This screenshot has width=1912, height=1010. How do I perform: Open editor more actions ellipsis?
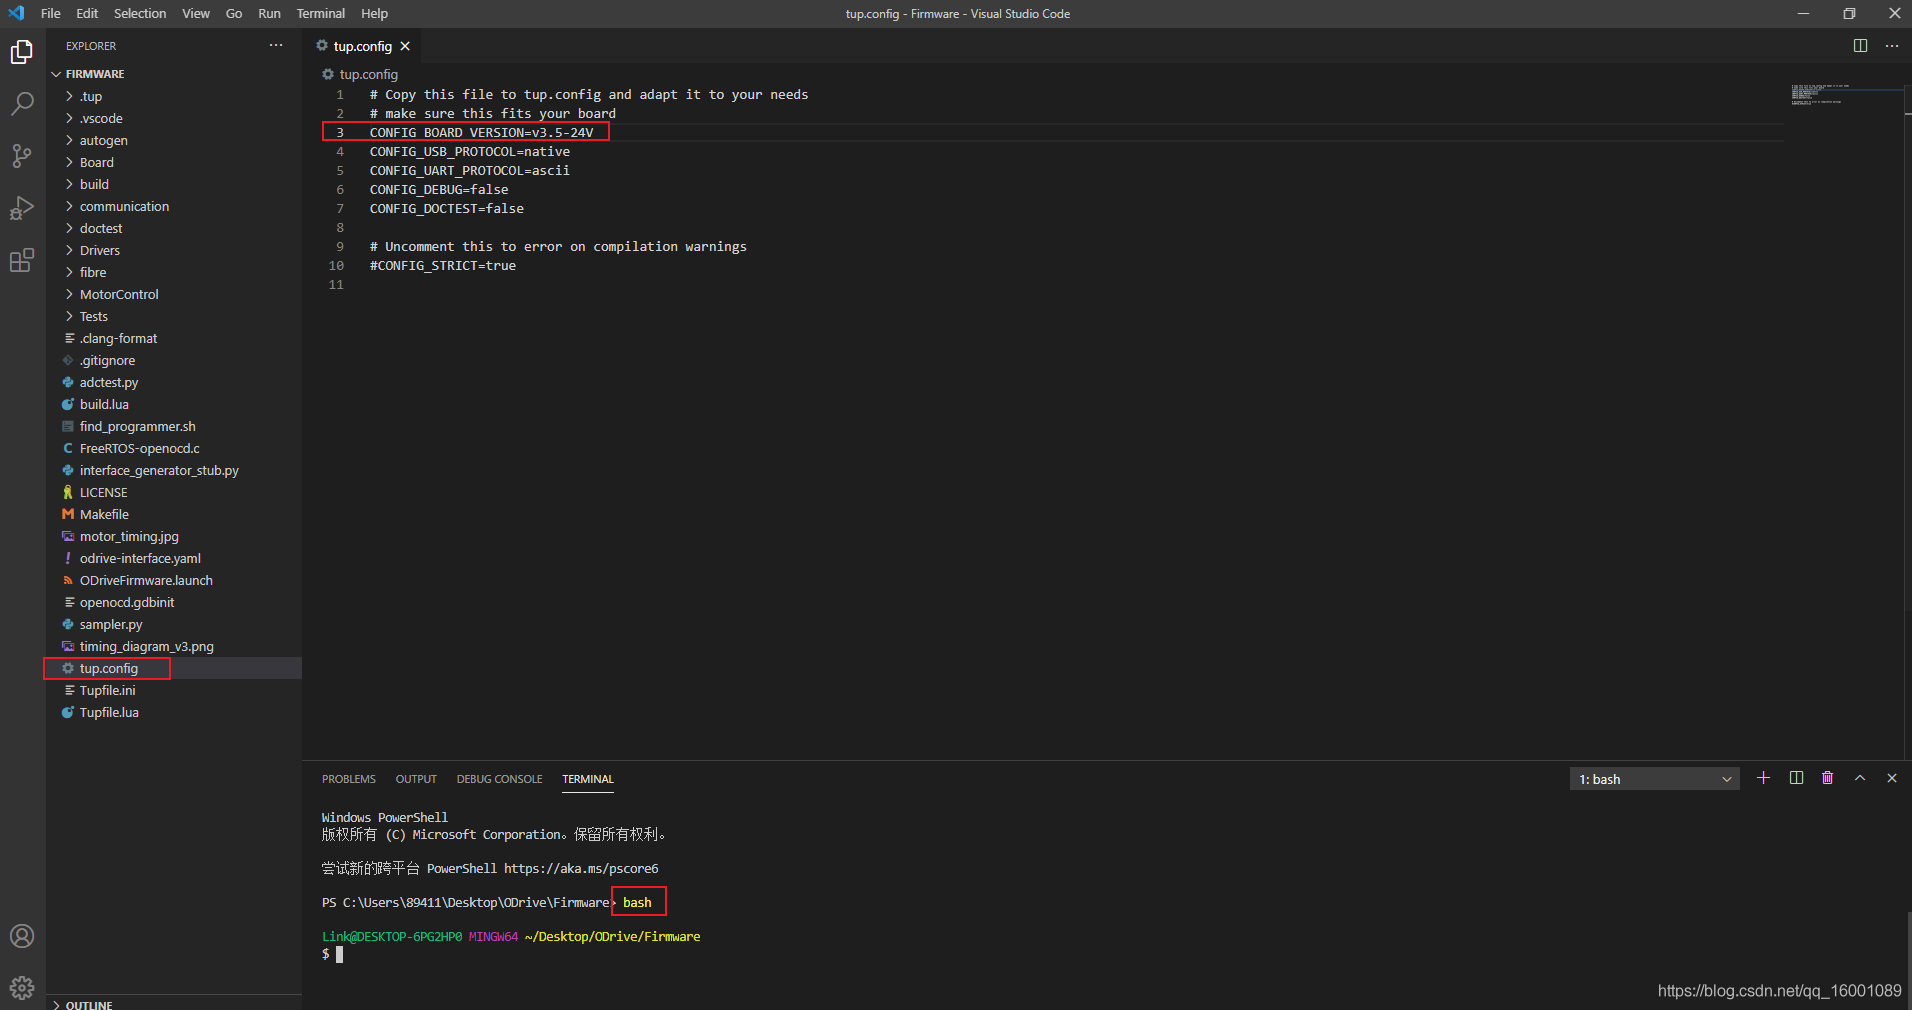pos(1892,46)
